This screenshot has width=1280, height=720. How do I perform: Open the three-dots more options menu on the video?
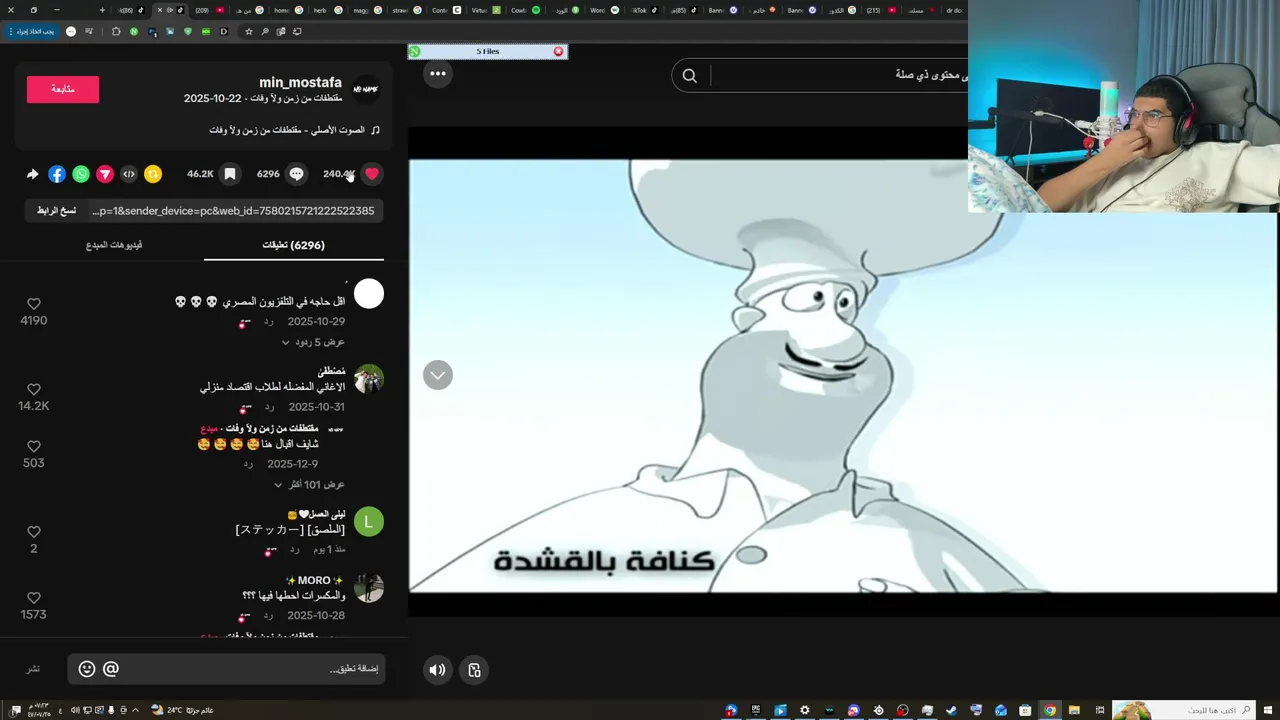point(438,73)
